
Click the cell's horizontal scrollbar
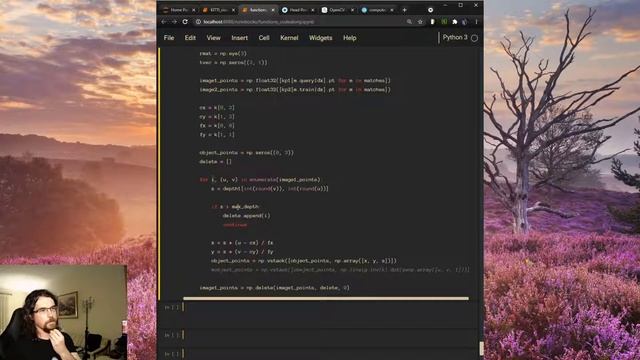point(326,298)
